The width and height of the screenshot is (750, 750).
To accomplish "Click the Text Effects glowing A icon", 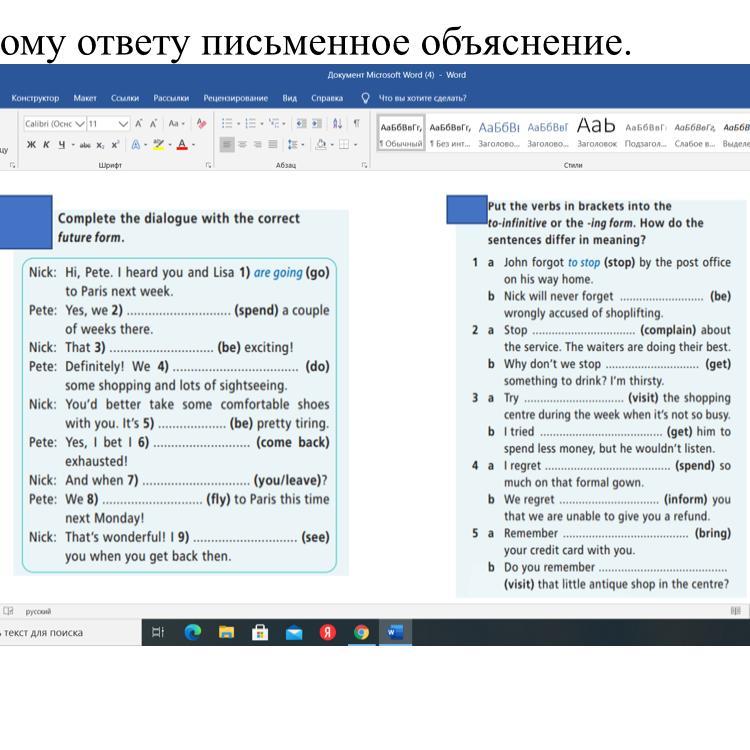I will point(136,144).
